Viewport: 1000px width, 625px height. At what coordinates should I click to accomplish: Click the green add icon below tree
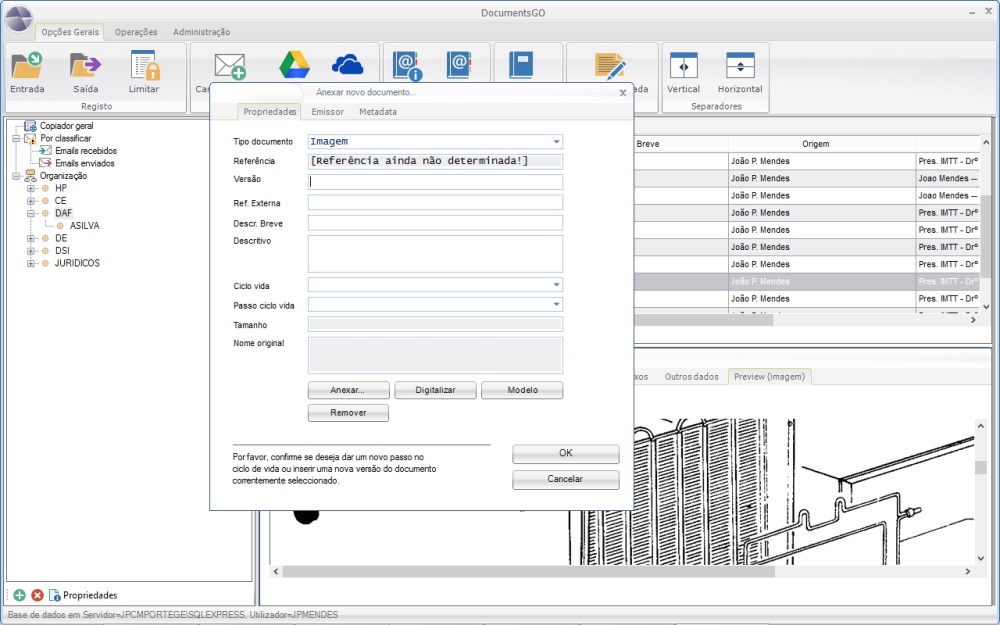point(19,595)
